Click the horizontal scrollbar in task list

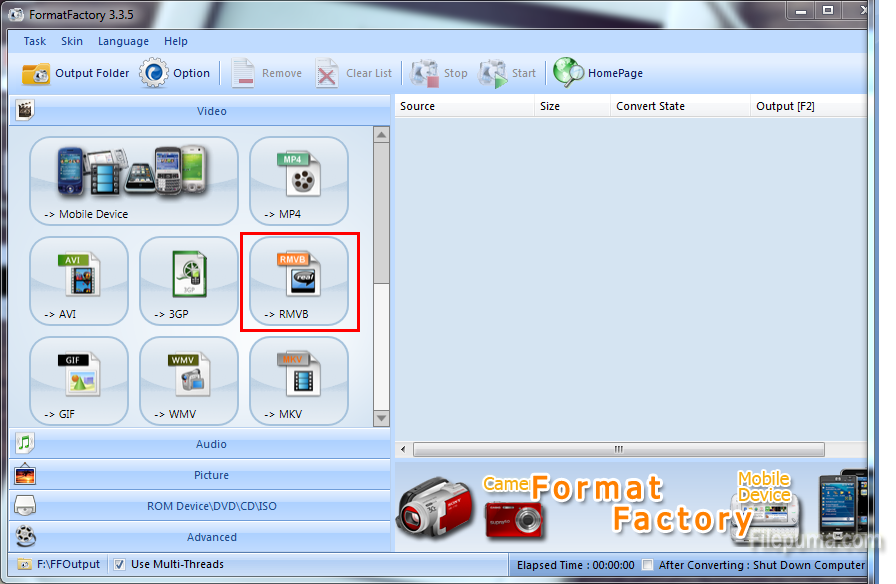[x=618, y=450]
